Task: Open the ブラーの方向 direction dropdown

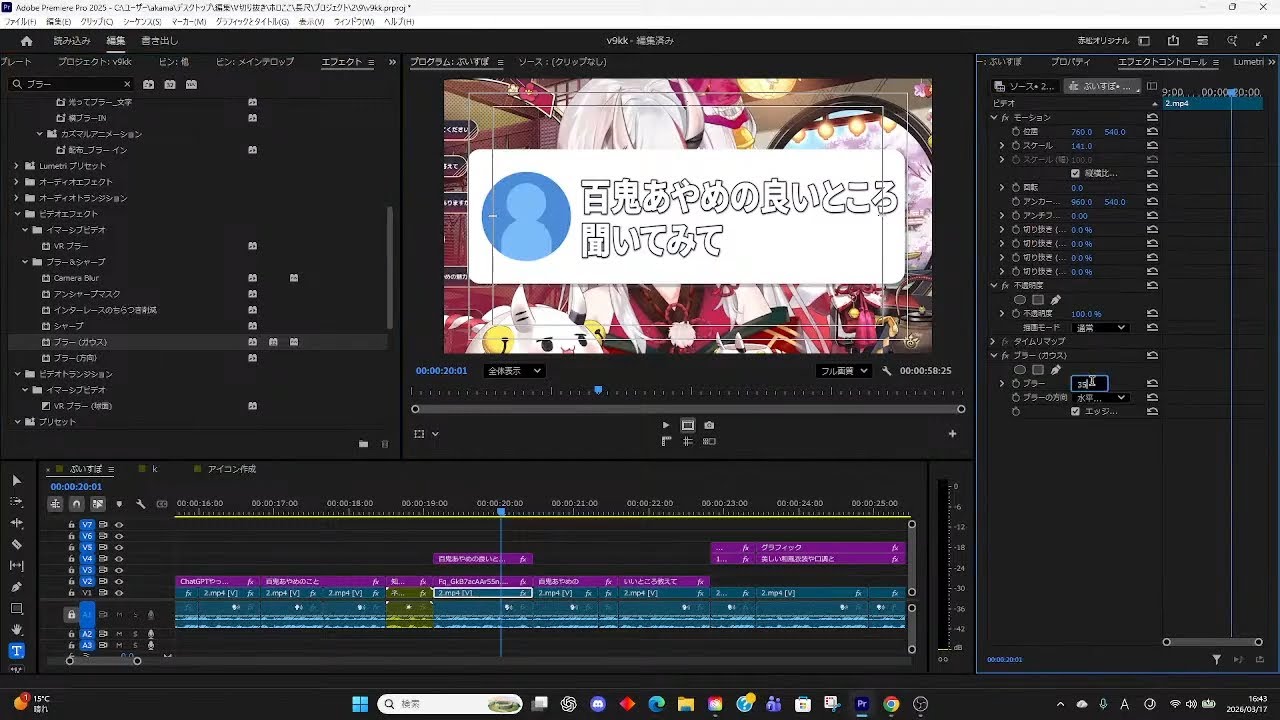Action: 1100,398
